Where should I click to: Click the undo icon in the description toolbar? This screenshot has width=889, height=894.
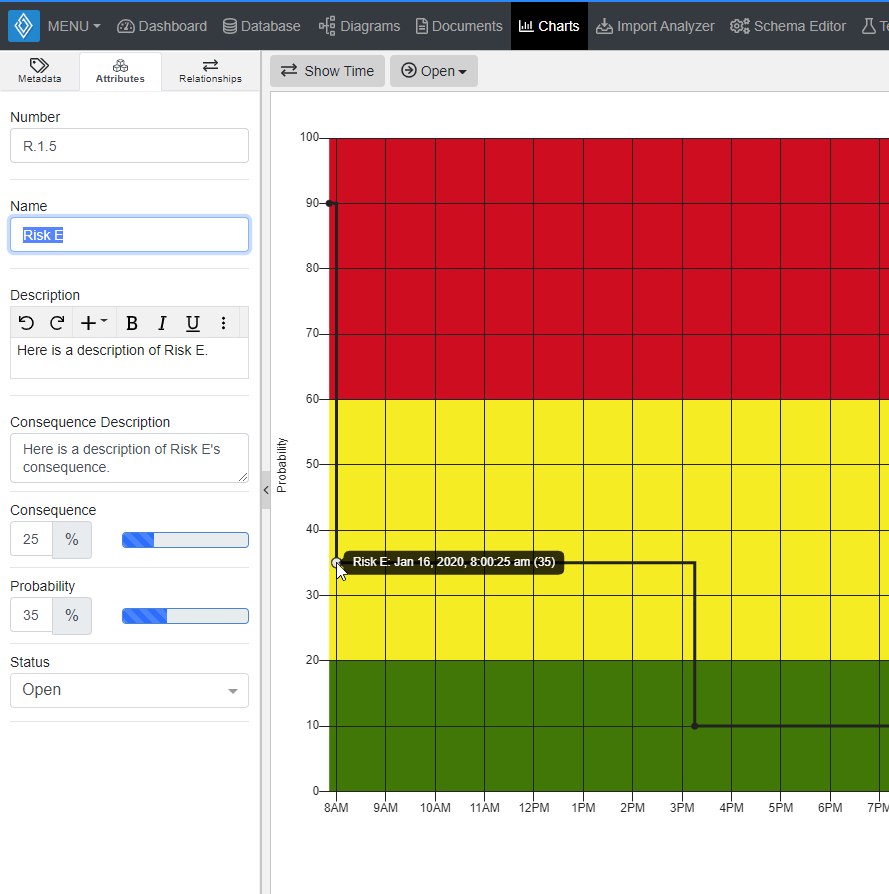(x=26, y=323)
